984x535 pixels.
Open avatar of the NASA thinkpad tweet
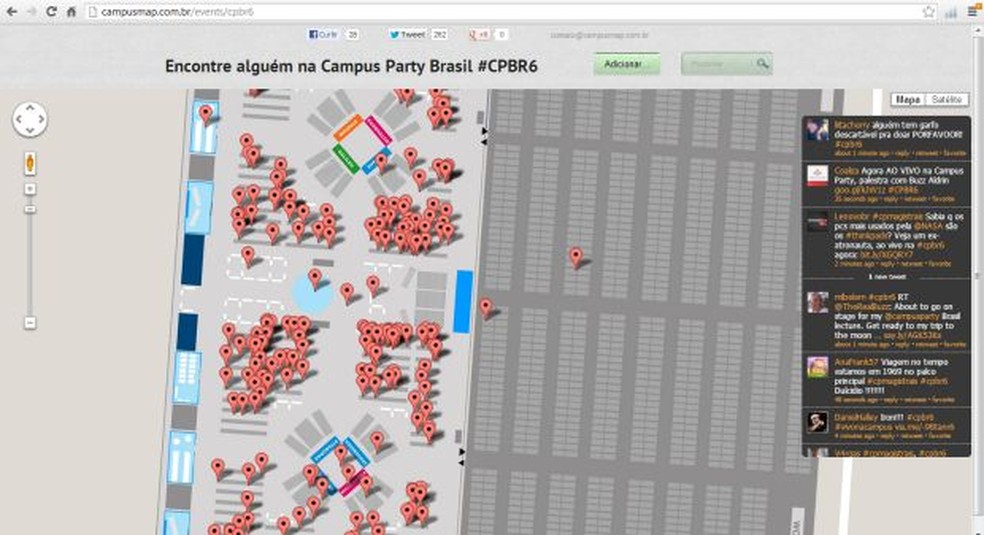click(817, 222)
